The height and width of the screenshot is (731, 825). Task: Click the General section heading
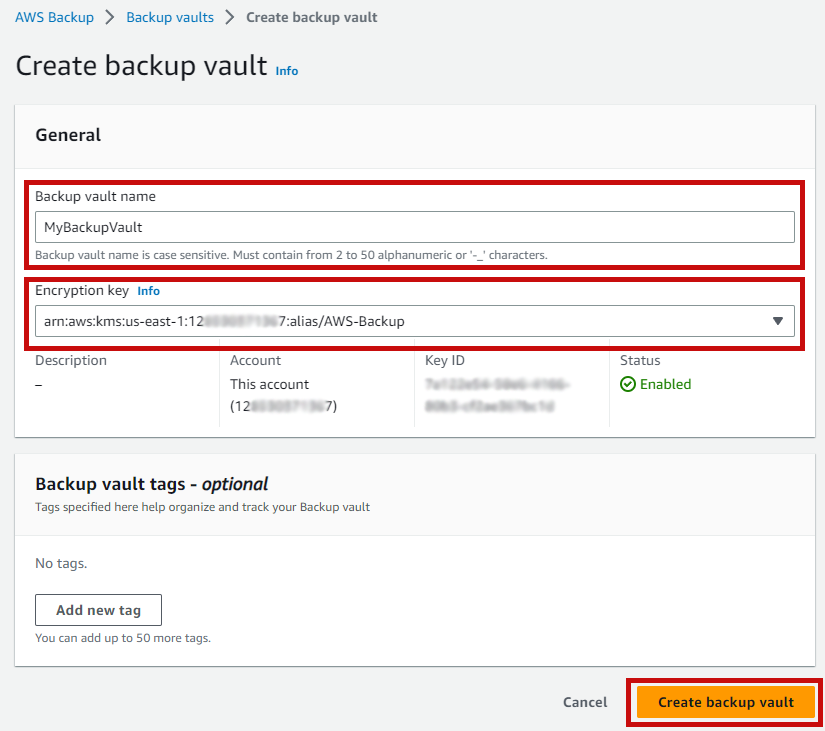click(68, 135)
